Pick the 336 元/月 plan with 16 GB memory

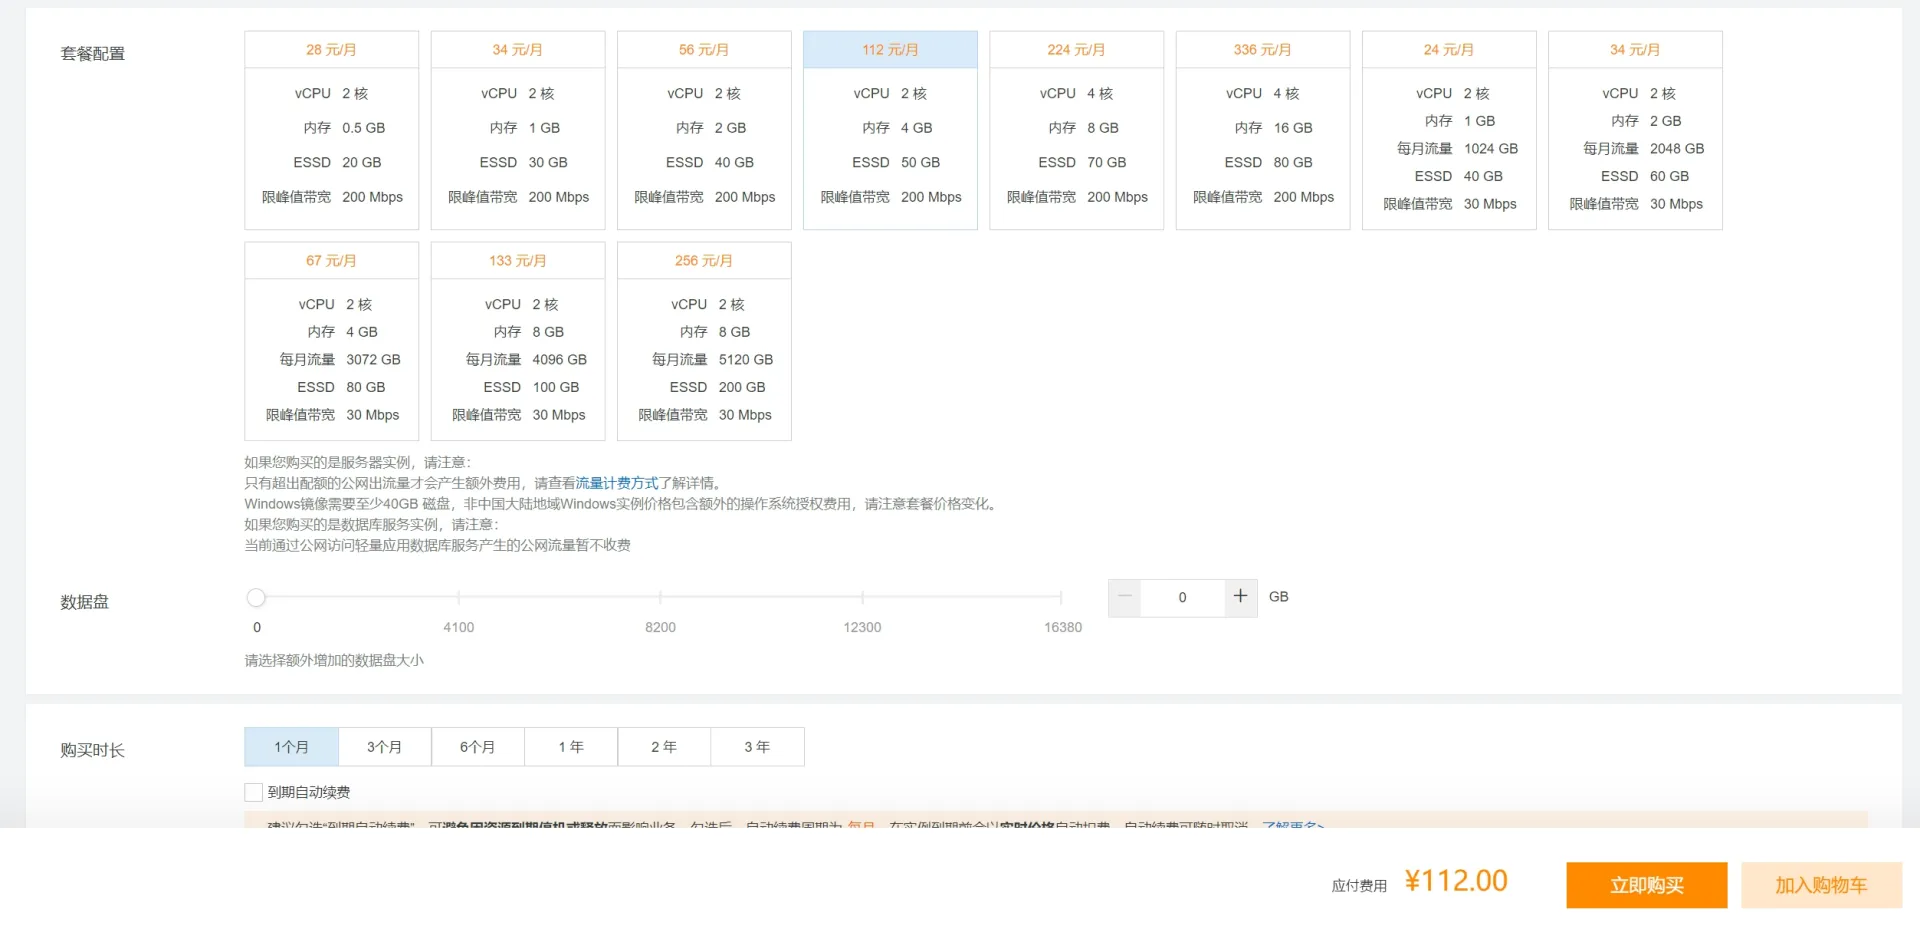pyautogui.click(x=1263, y=130)
